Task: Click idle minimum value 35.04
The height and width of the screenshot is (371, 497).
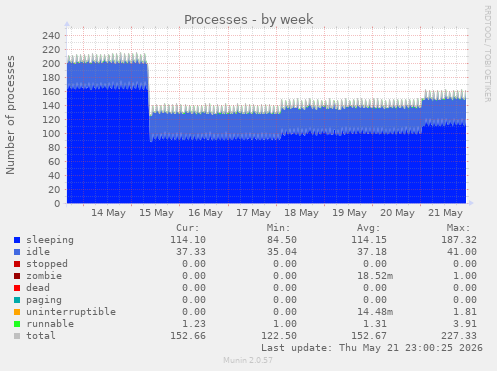Action: [x=282, y=252]
